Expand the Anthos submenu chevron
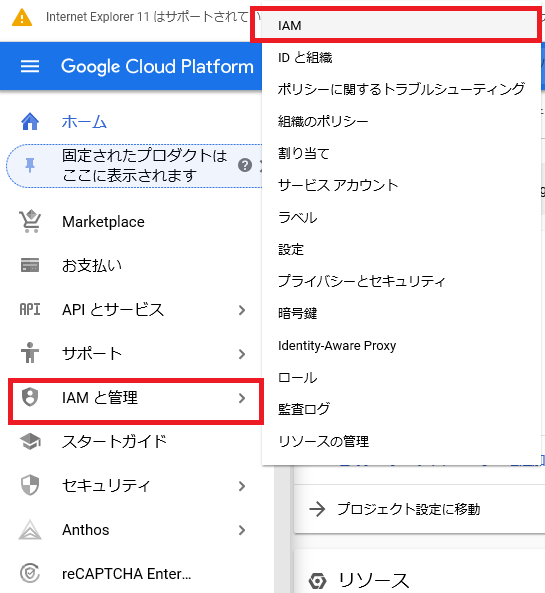545x593 pixels. 242,530
